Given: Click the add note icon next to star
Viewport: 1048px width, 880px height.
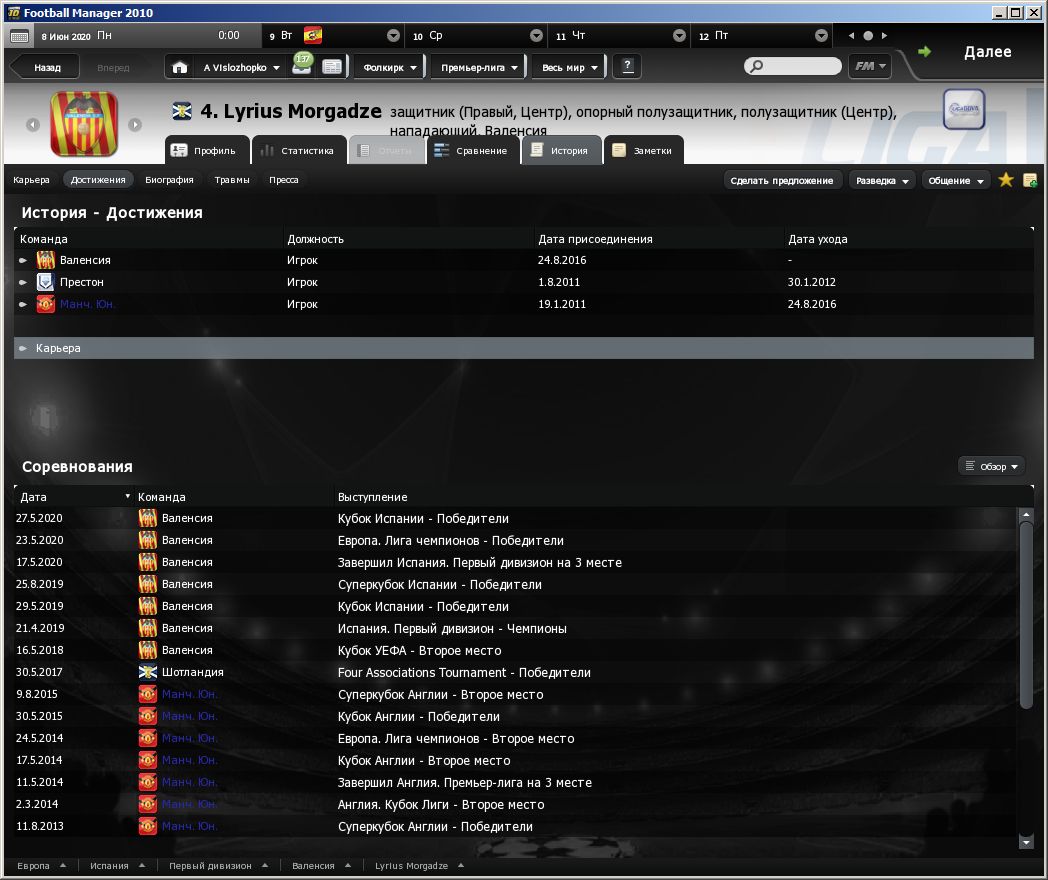Looking at the screenshot, I should pos(1029,180).
